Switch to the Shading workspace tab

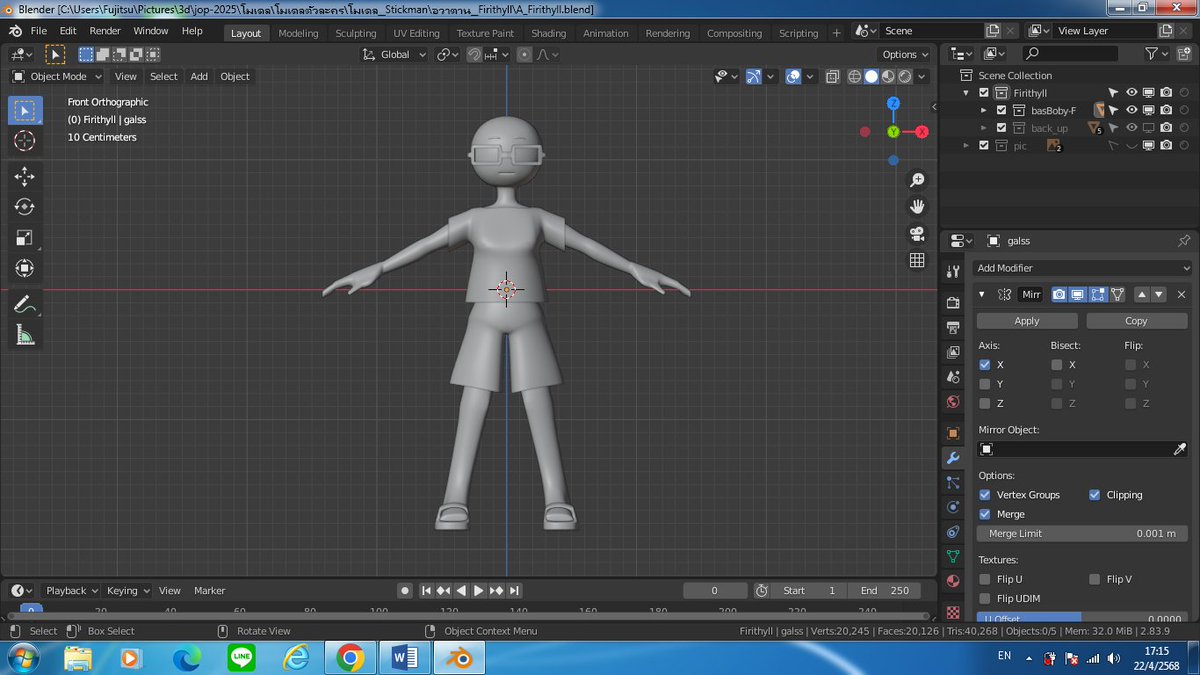(548, 32)
